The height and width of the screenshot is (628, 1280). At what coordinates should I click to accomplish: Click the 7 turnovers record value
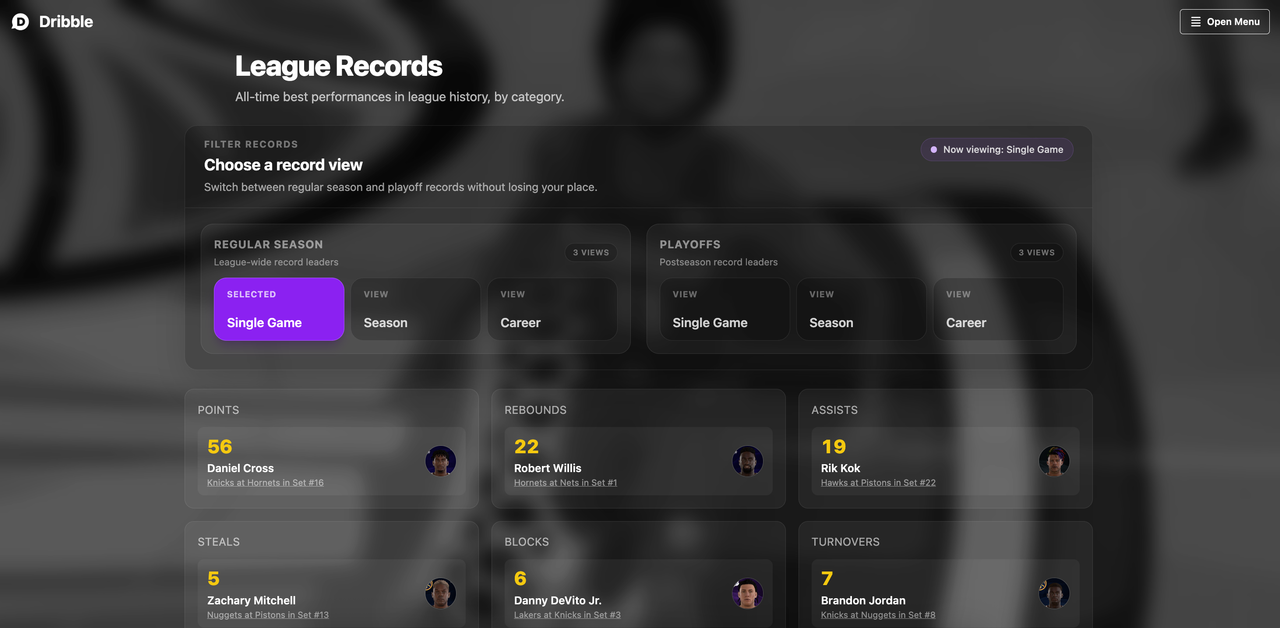(827, 579)
